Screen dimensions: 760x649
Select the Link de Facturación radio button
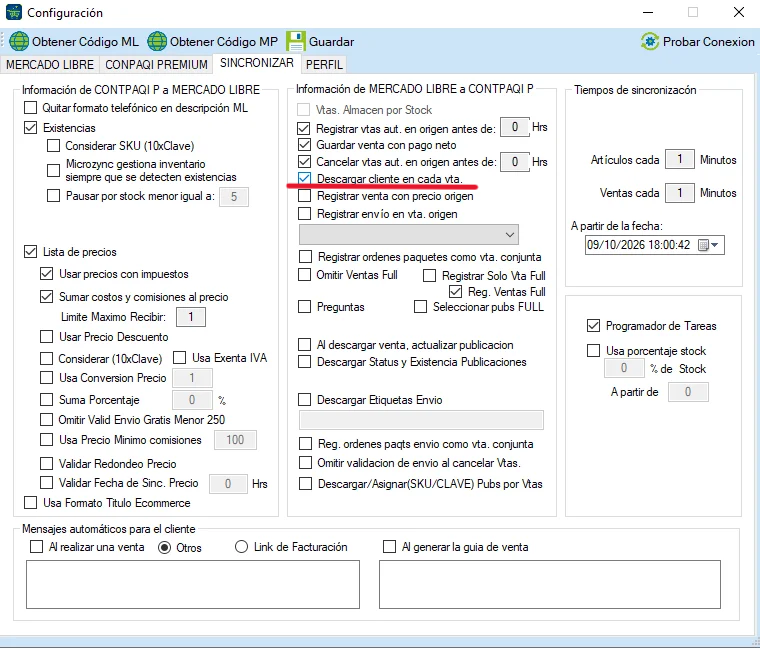tap(241, 547)
